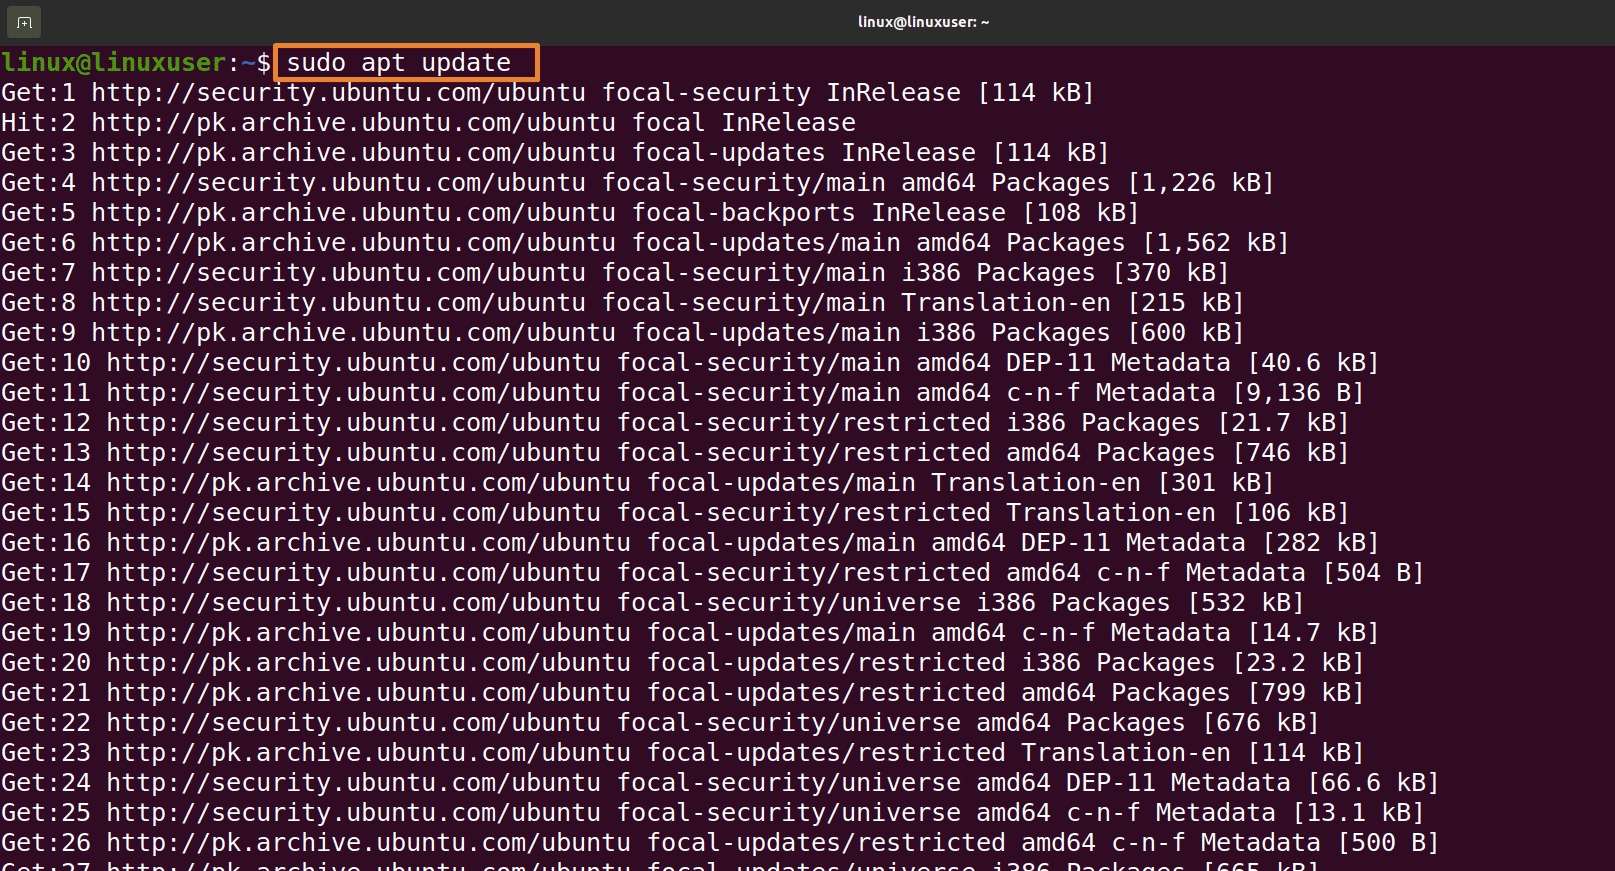The image size is (1615, 871).
Task: Click the 'Get:17' c-n-f Metadata 504 B line
Action: [x=713, y=573]
